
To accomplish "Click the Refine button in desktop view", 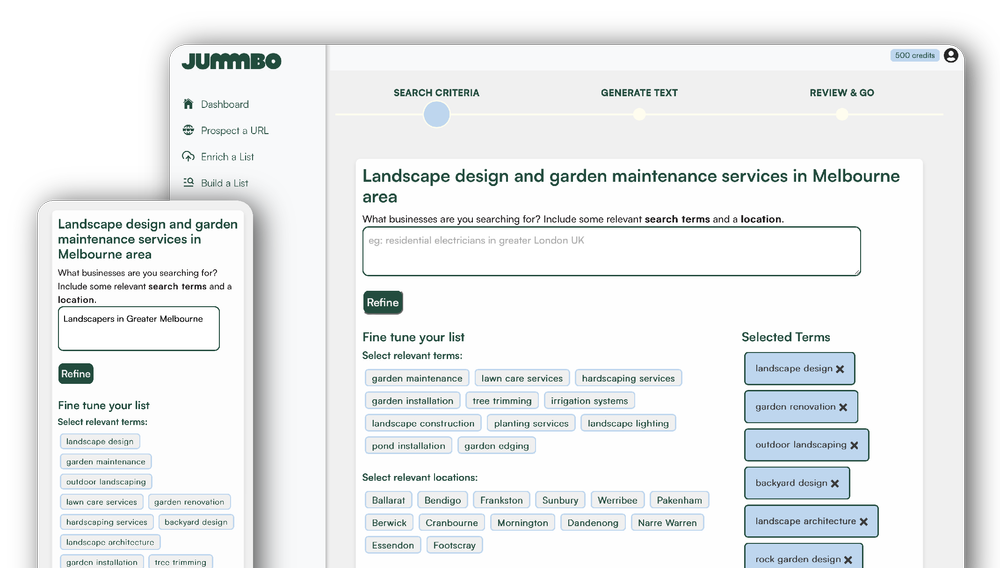I will click(383, 303).
